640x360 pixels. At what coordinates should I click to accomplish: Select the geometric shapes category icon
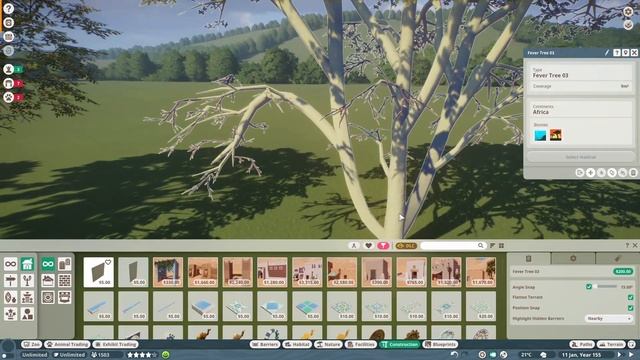click(27, 314)
